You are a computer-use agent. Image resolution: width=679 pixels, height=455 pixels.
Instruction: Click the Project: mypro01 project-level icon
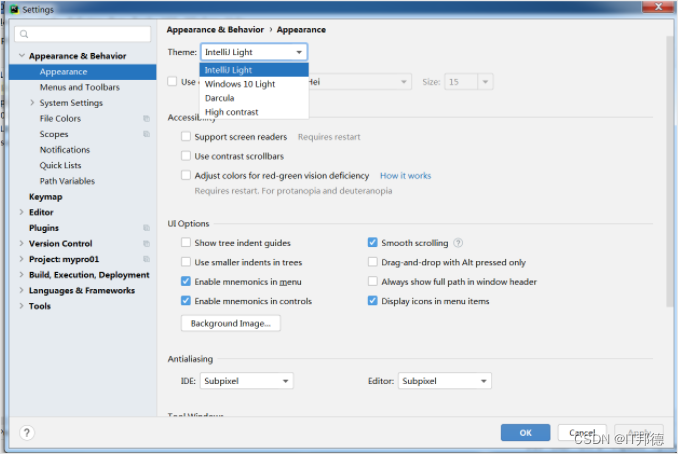[146, 259]
